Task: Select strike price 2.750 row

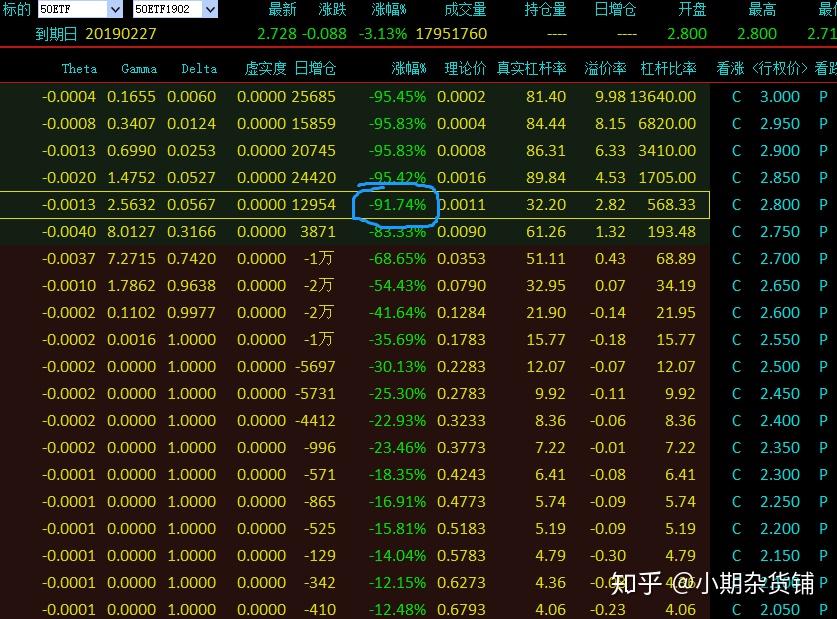Action: click(x=780, y=232)
